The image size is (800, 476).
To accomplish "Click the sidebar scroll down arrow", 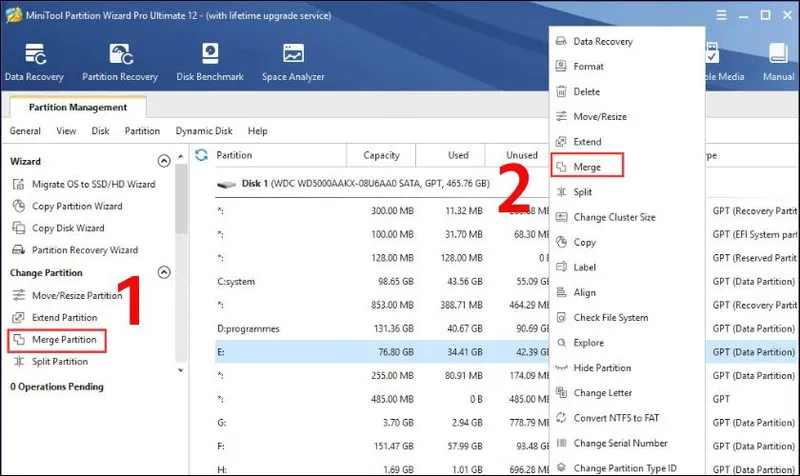I will click(x=181, y=370).
